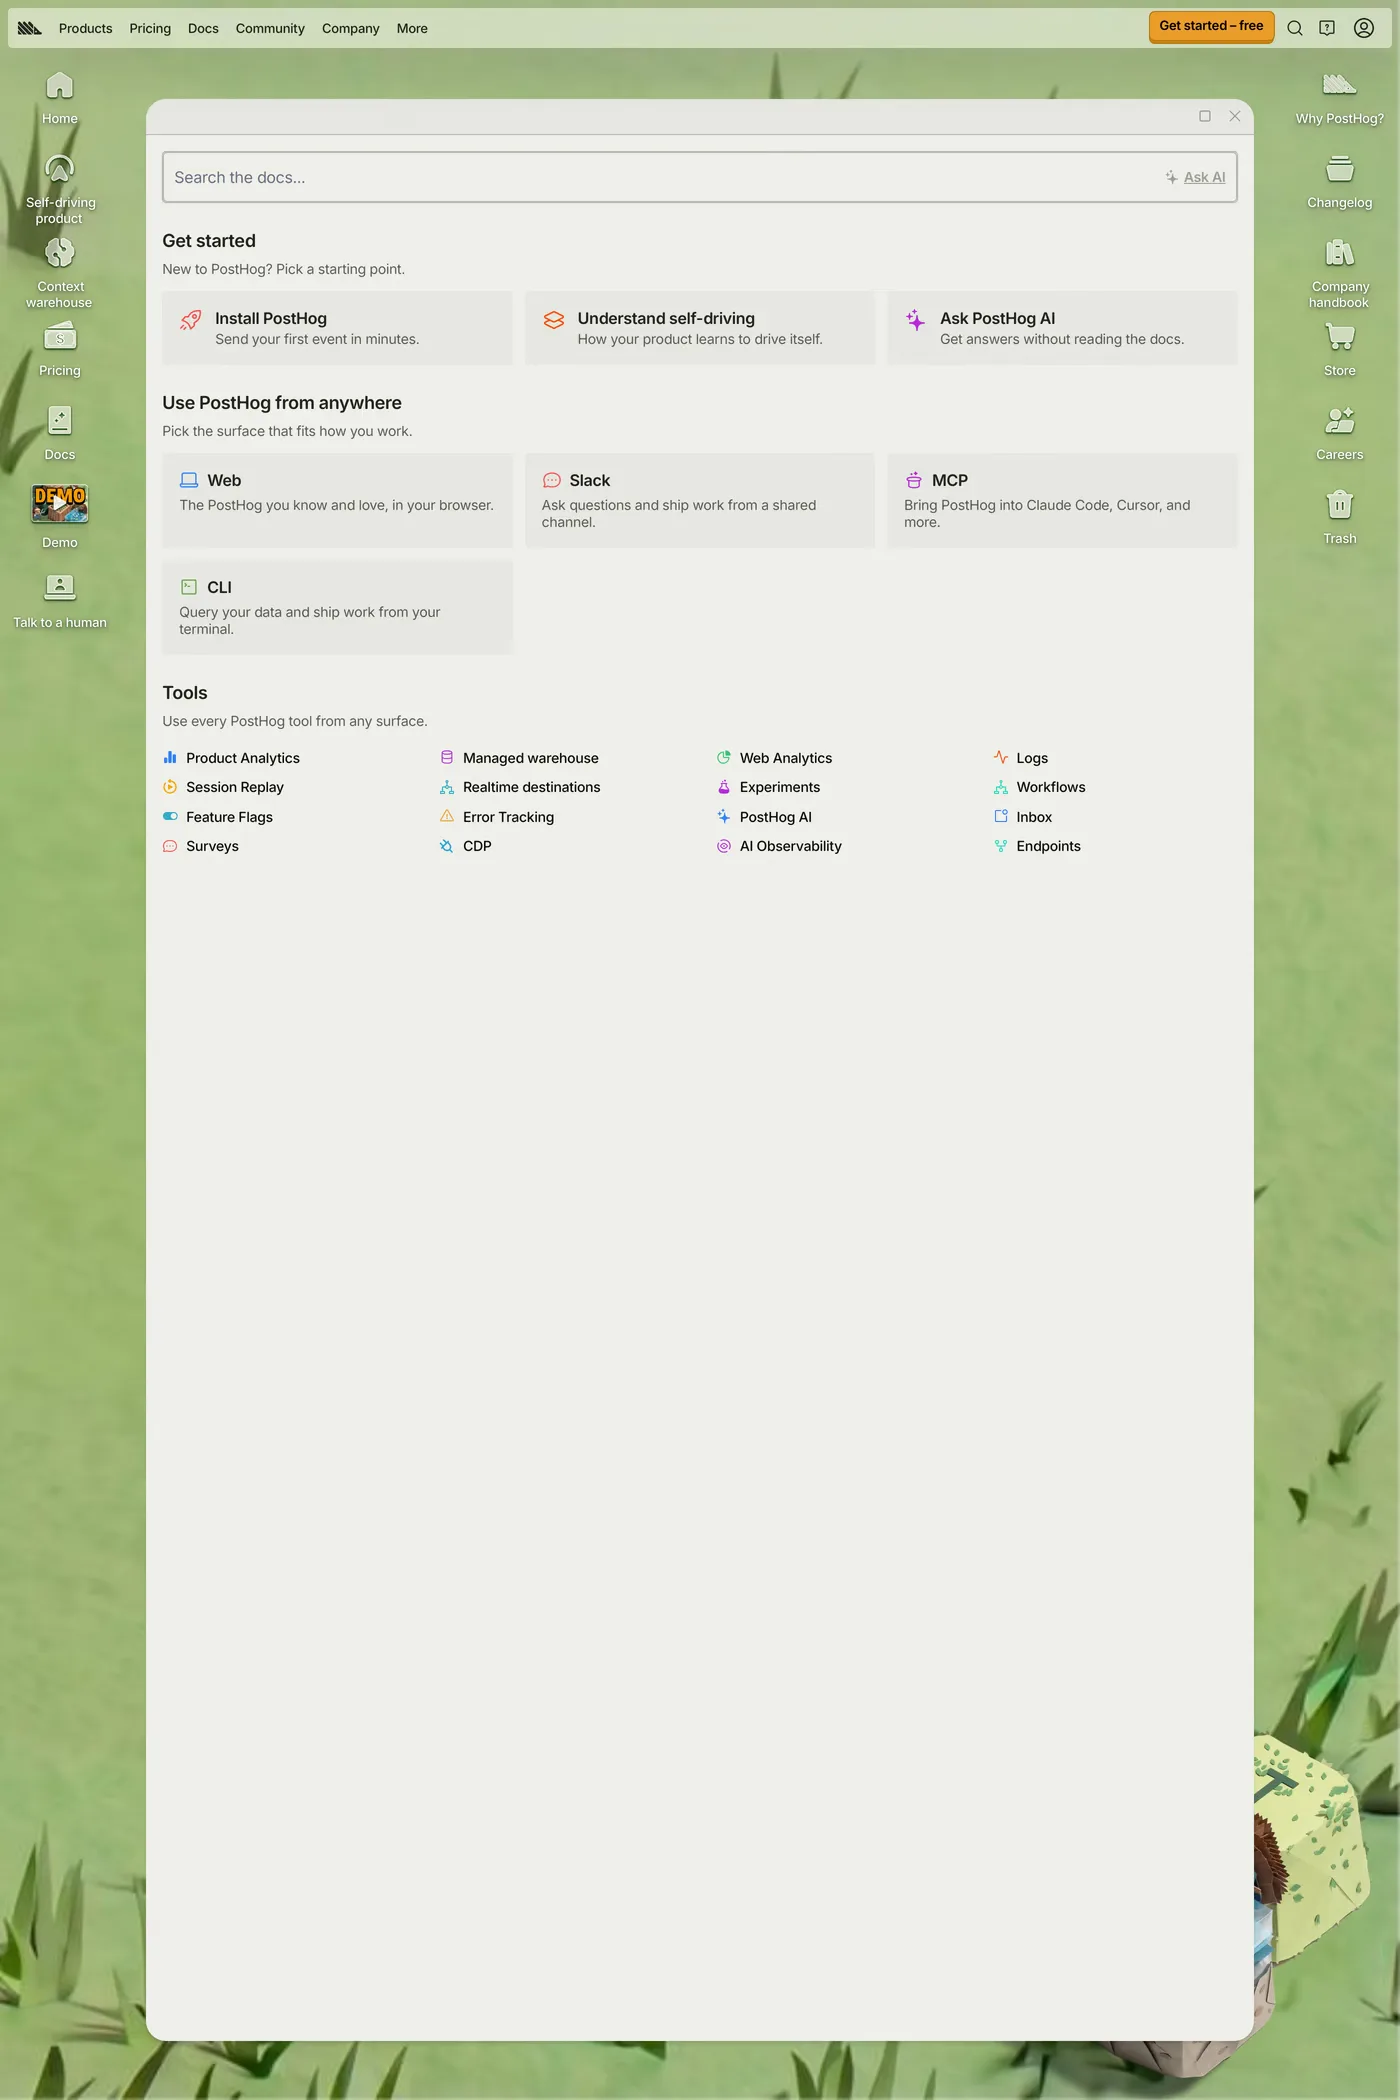Open the Why PostHog? desktop icon

(x=1340, y=98)
